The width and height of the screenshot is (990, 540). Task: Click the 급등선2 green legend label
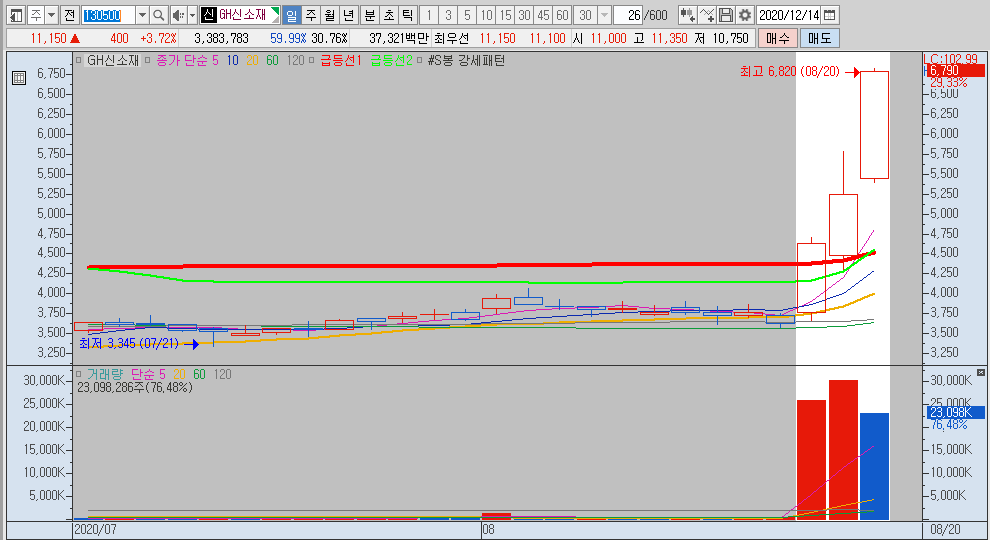[x=391, y=61]
